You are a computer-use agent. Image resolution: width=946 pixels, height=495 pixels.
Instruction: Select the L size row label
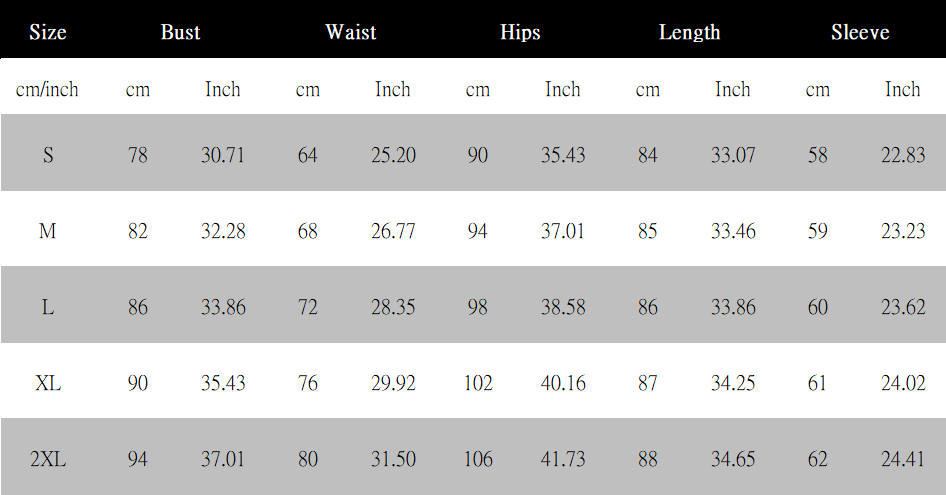(x=48, y=307)
